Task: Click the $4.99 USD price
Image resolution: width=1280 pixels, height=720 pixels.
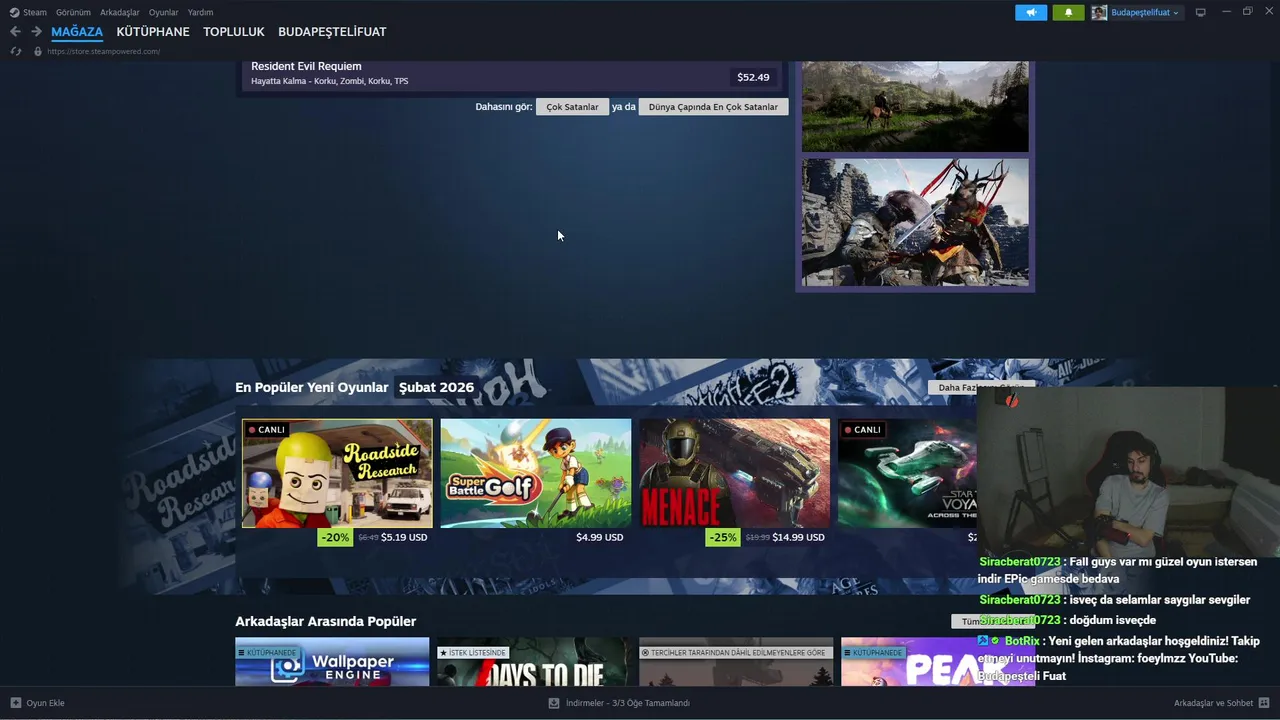Action: tap(600, 537)
